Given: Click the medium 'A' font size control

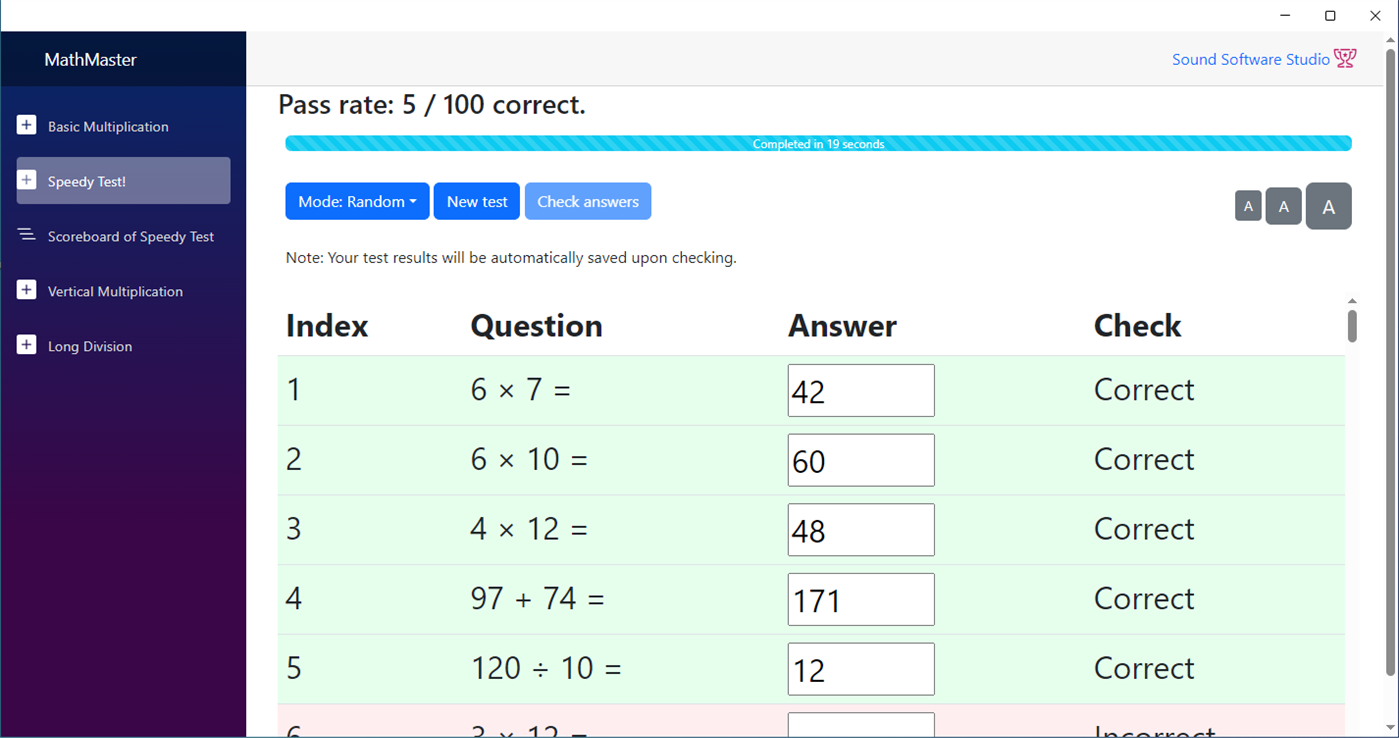Looking at the screenshot, I should pyautogui.click(x=1283, y=206).
